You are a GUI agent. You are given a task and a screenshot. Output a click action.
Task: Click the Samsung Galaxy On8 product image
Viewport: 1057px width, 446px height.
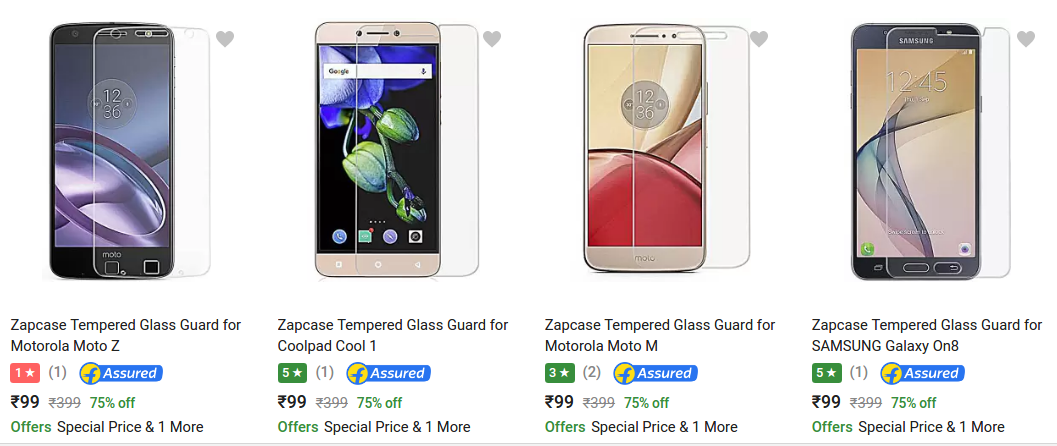click(930, 151)
